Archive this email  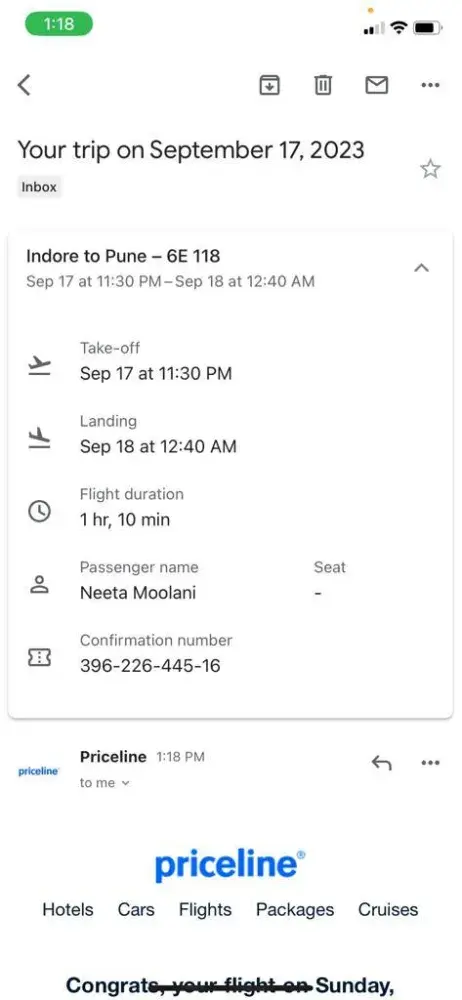click(x=270, y=85)
